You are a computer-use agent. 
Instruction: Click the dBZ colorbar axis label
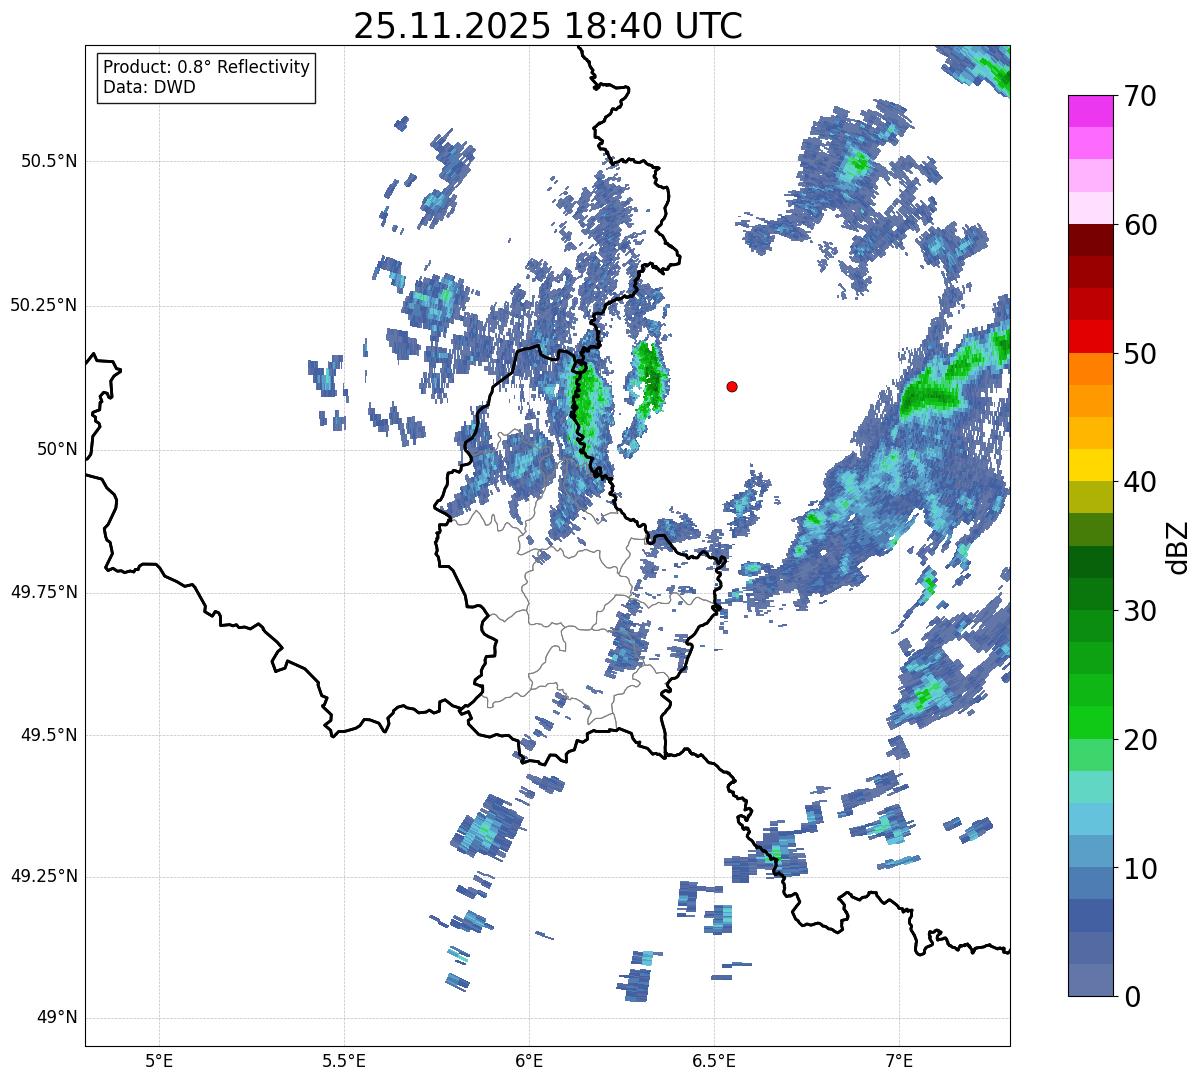tap(1178, 546)
